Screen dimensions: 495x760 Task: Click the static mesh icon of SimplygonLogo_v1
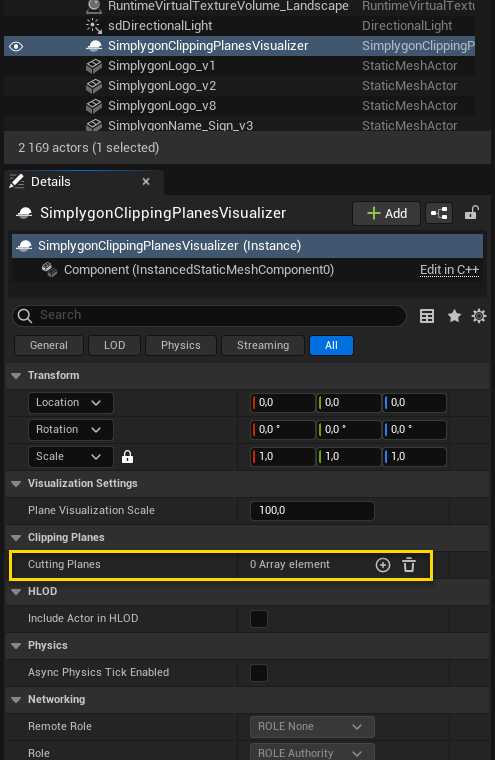tap(94, 66)
